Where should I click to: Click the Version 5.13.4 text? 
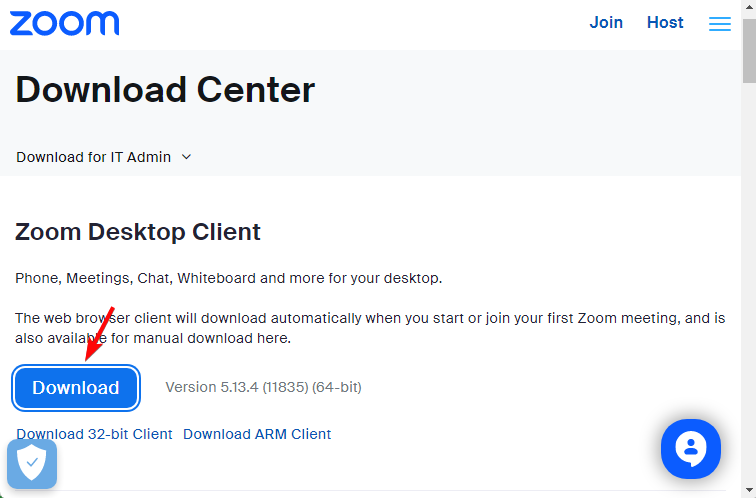click(263, 387)
